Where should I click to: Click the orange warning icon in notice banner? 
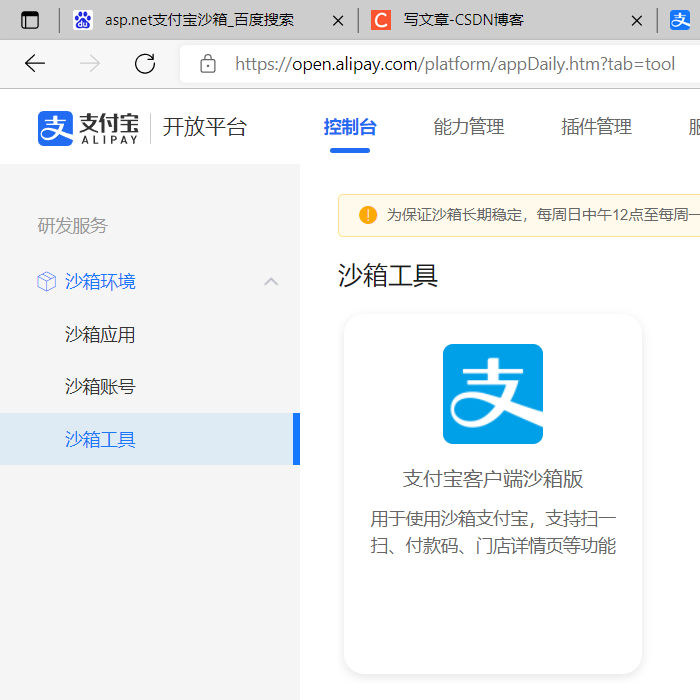click(x=368, y=215)
